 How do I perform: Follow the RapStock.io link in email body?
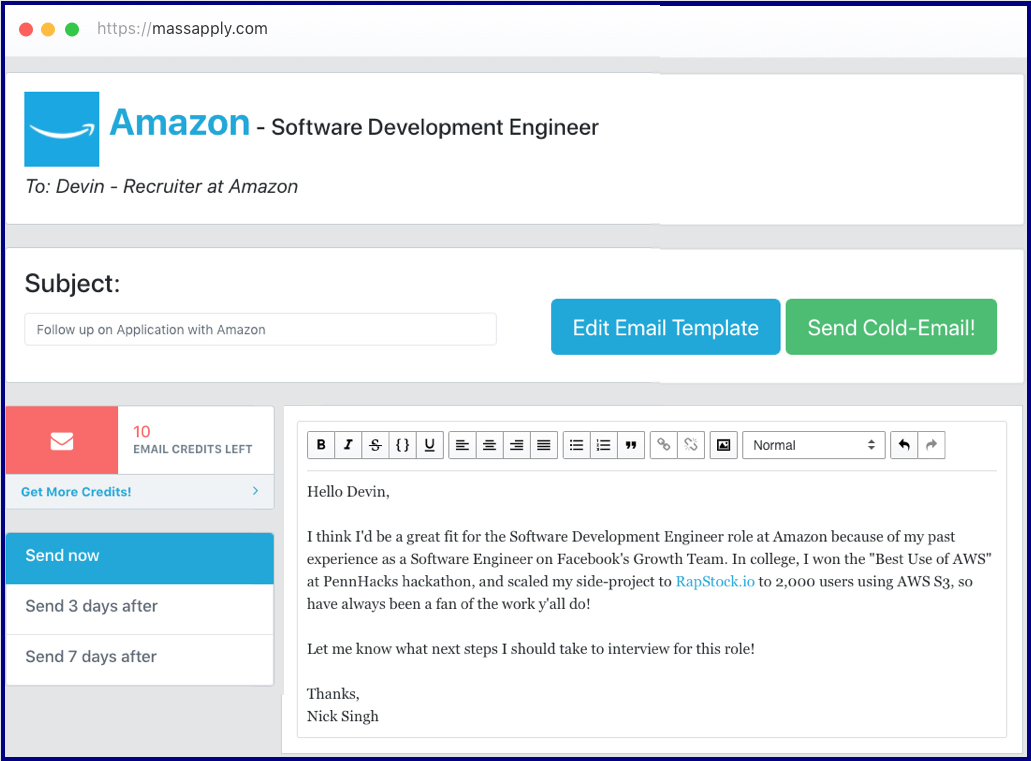click(715, 581)
